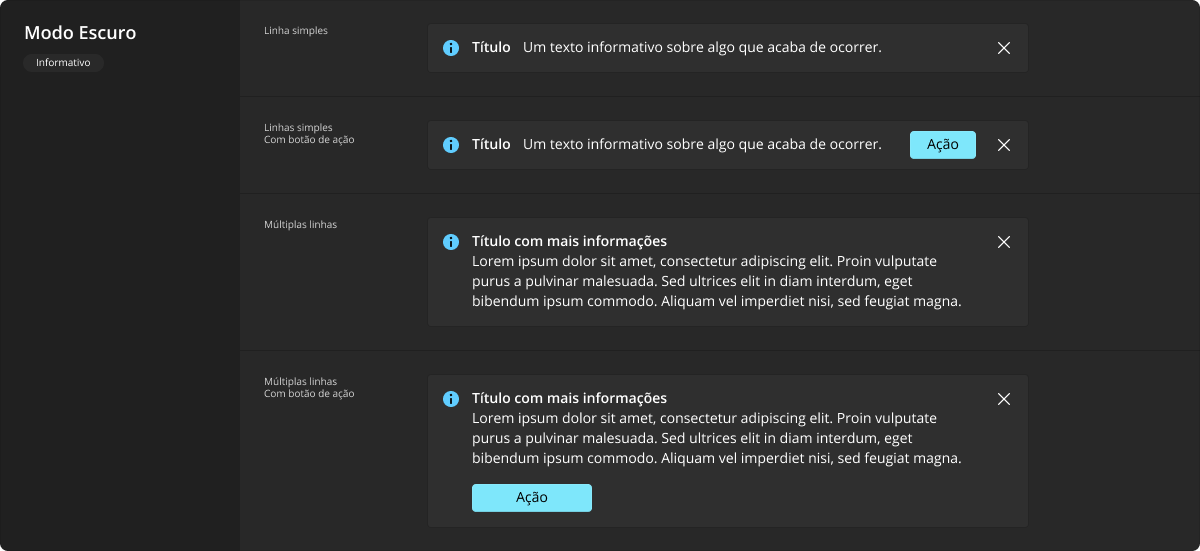Click the Título text in the alert with small Ação
The width and height of the screenshot is (1200, 551).
pos(491,145)
